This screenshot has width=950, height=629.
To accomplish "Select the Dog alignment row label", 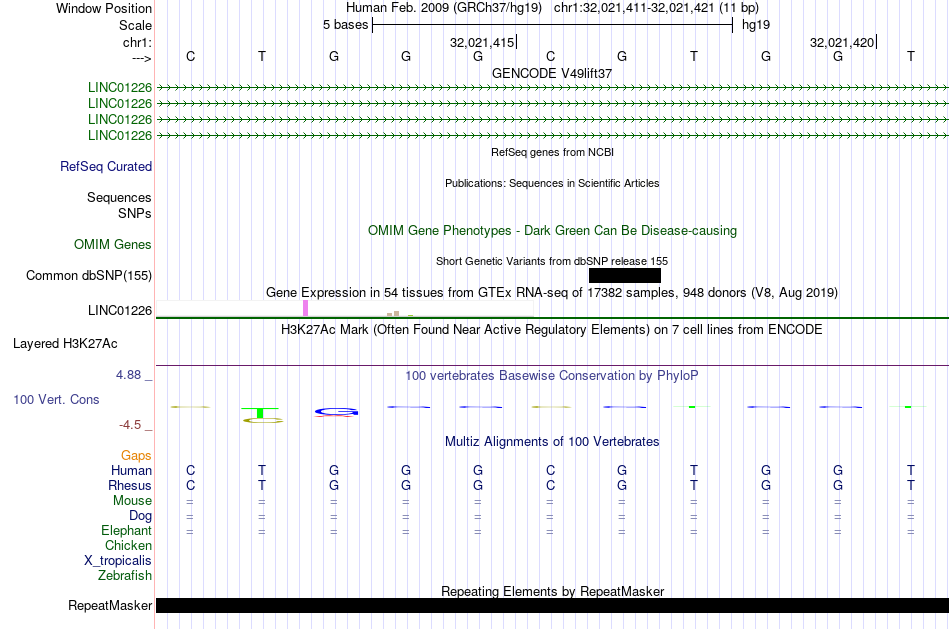I will point(140,516).
